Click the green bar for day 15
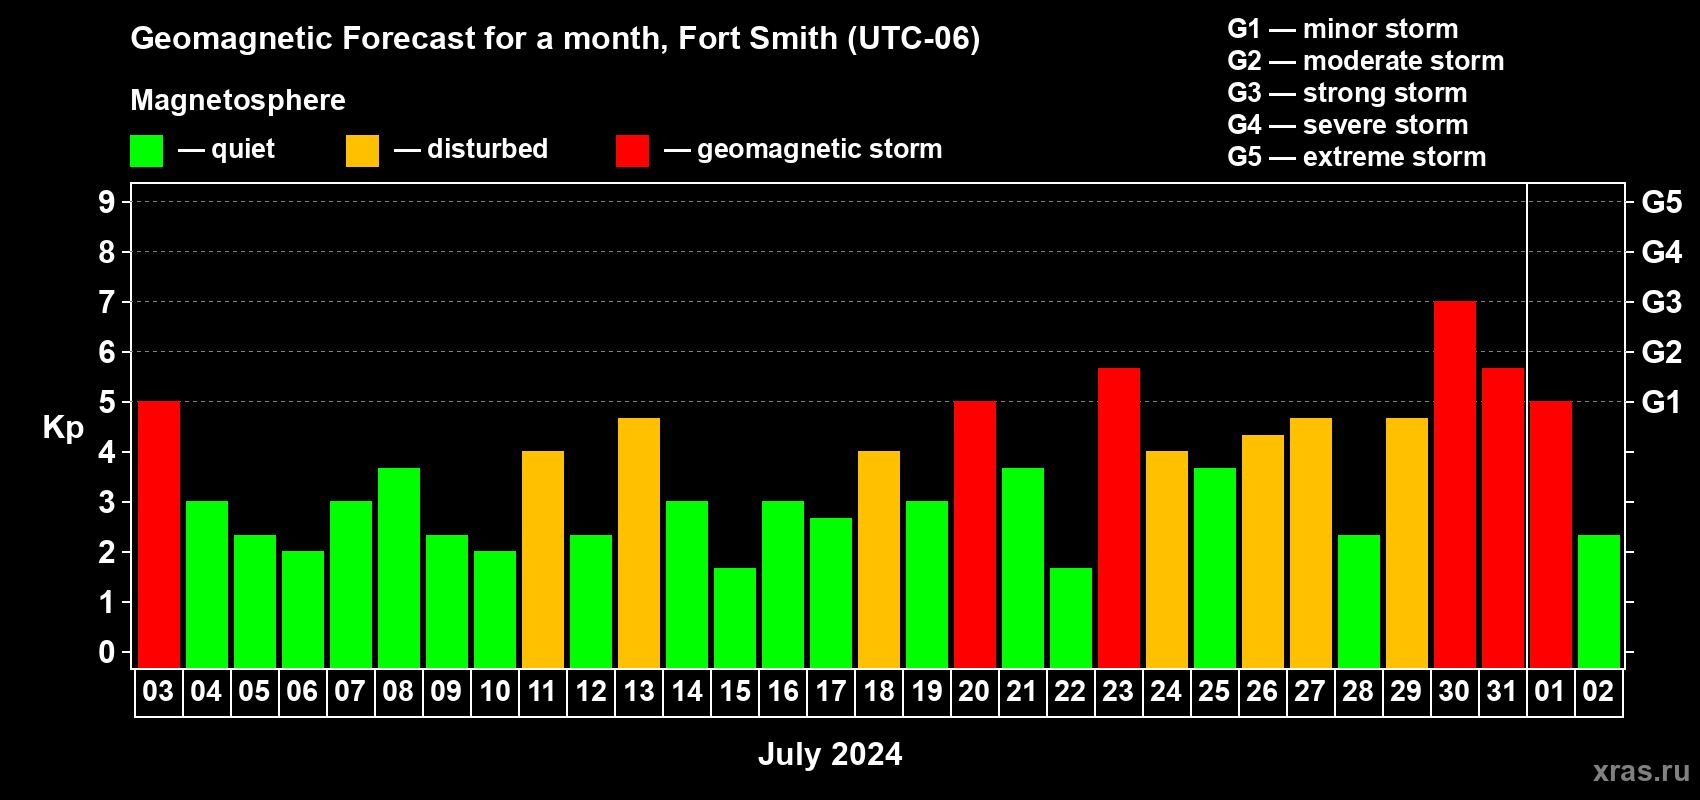The width and height of the screenshot is (1700, 800). (735, 618)
